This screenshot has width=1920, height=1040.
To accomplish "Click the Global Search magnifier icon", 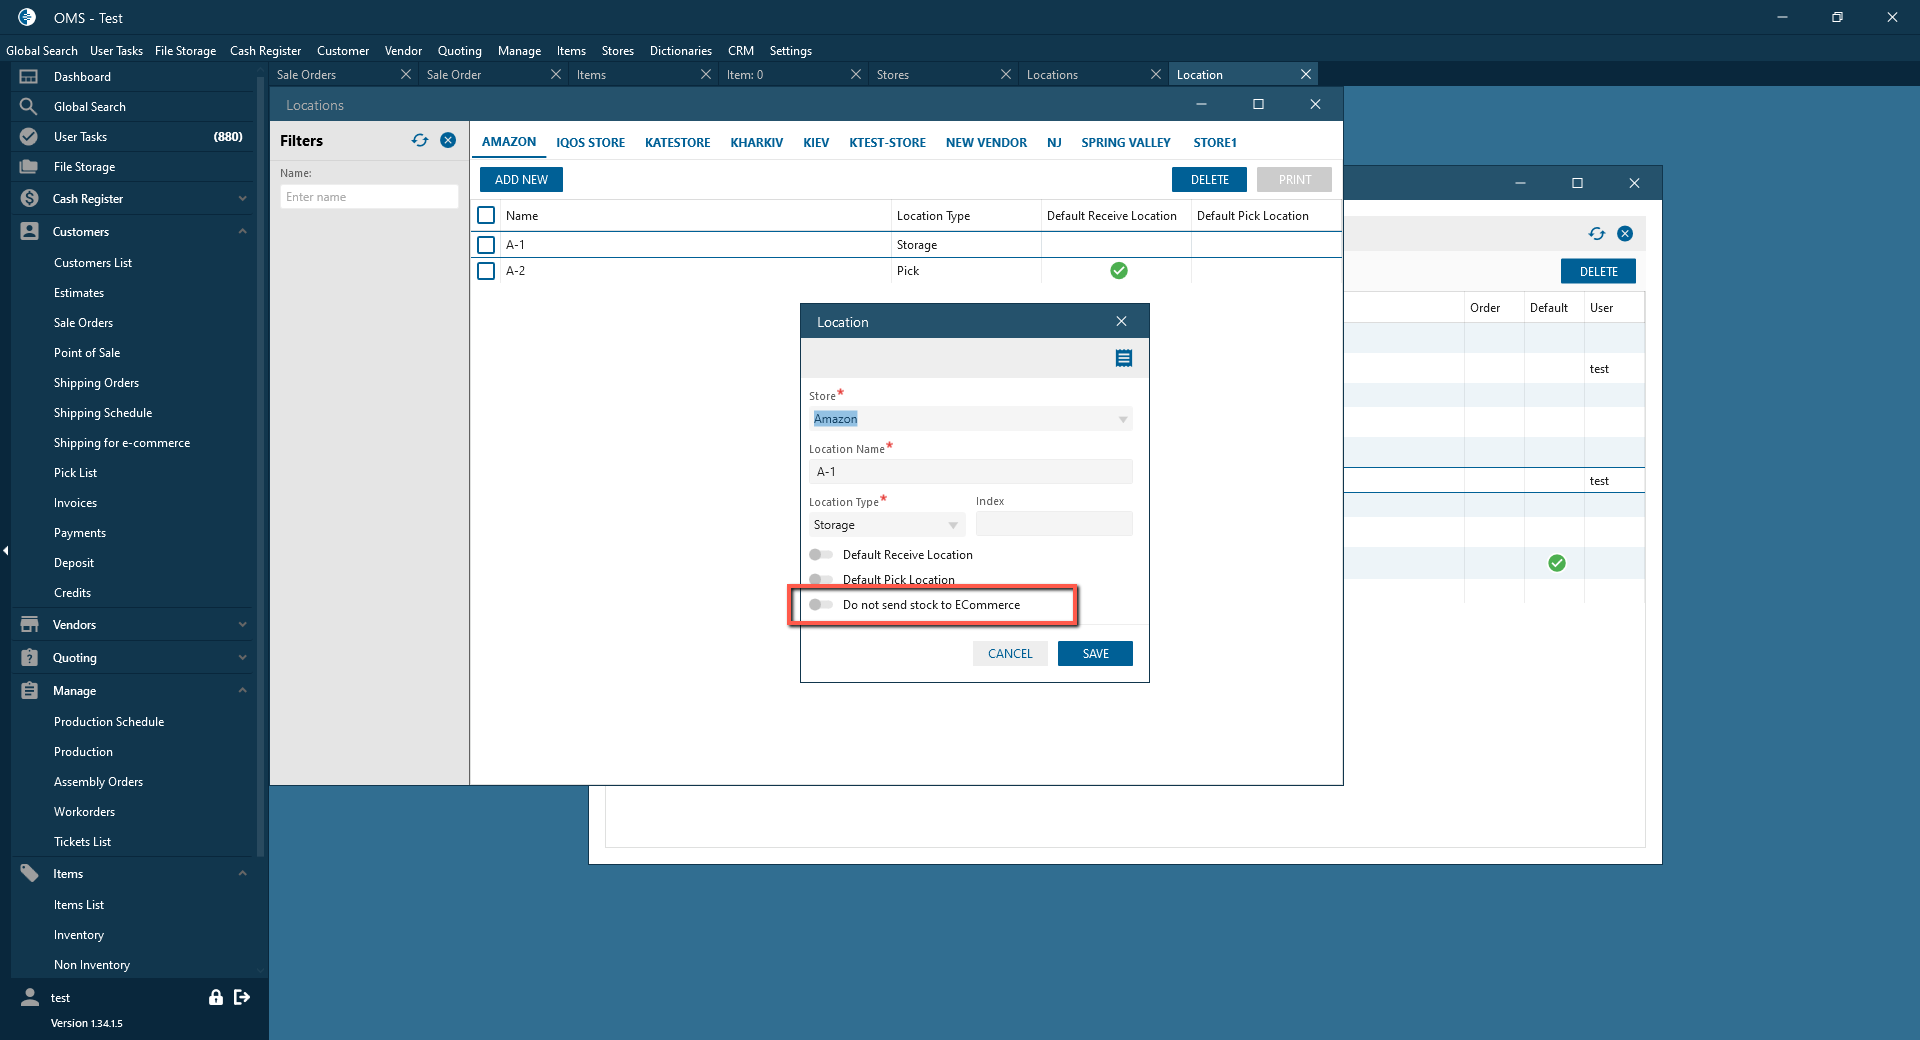I will pyautogui.click(x=29, y=107).
